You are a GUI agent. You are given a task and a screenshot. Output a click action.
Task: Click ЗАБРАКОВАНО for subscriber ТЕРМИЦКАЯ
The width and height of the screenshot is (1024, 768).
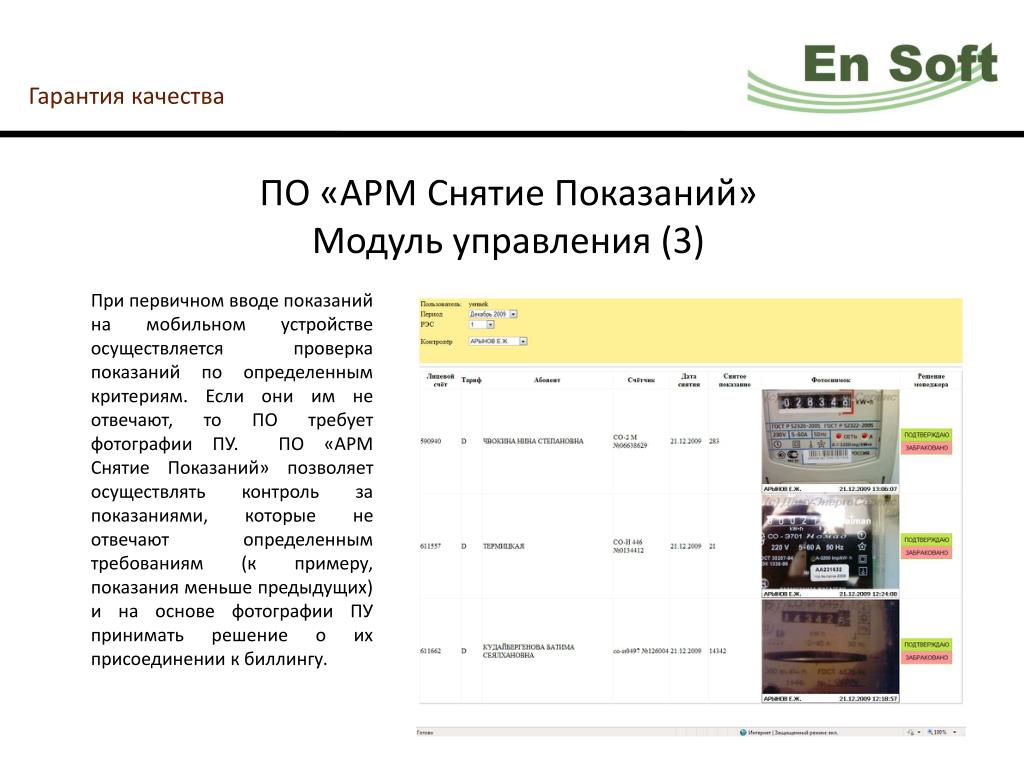coord(926,553)
